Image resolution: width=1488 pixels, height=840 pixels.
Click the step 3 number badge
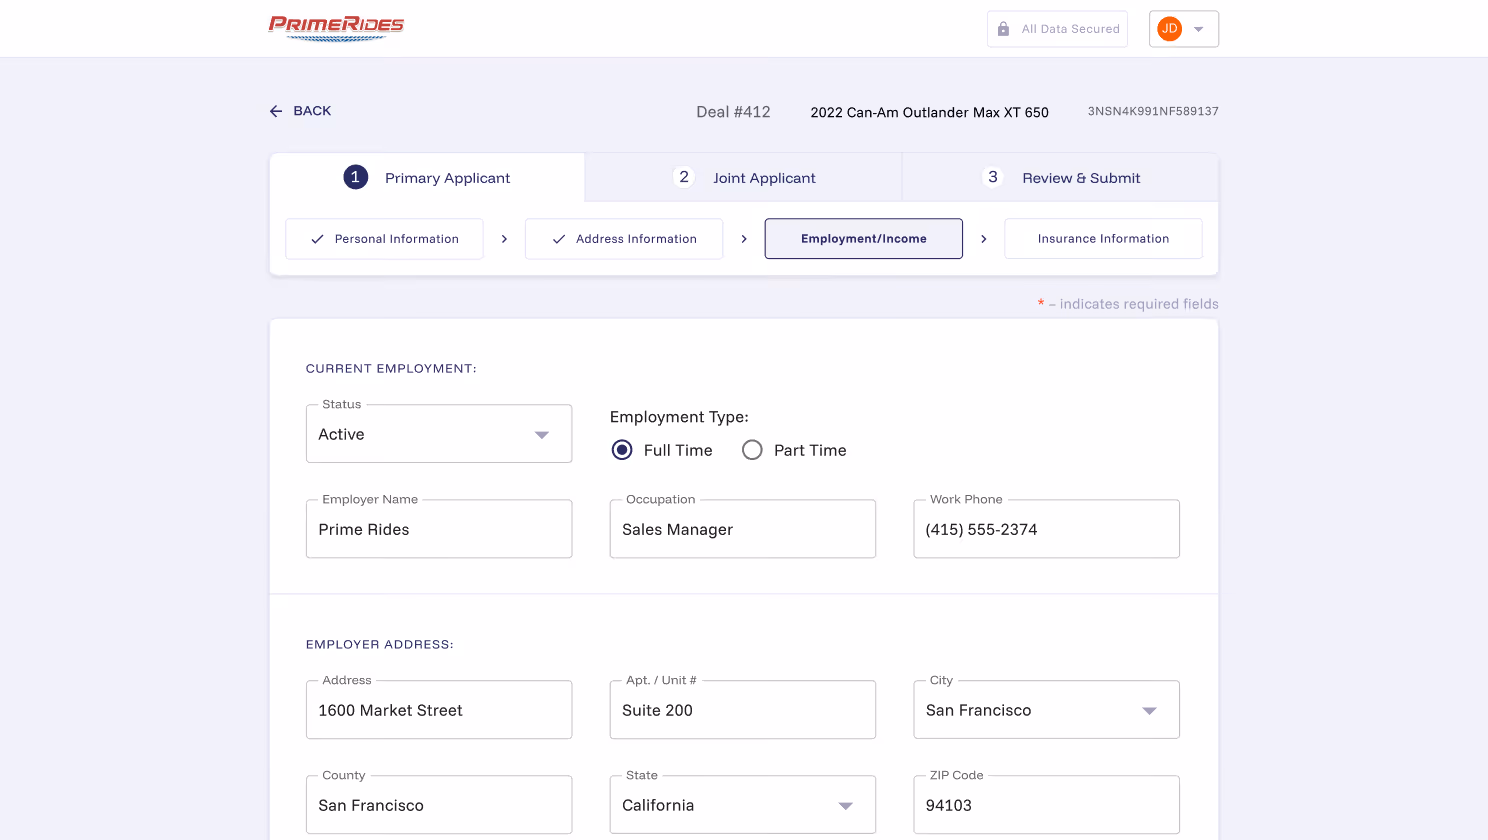[993, 177]
